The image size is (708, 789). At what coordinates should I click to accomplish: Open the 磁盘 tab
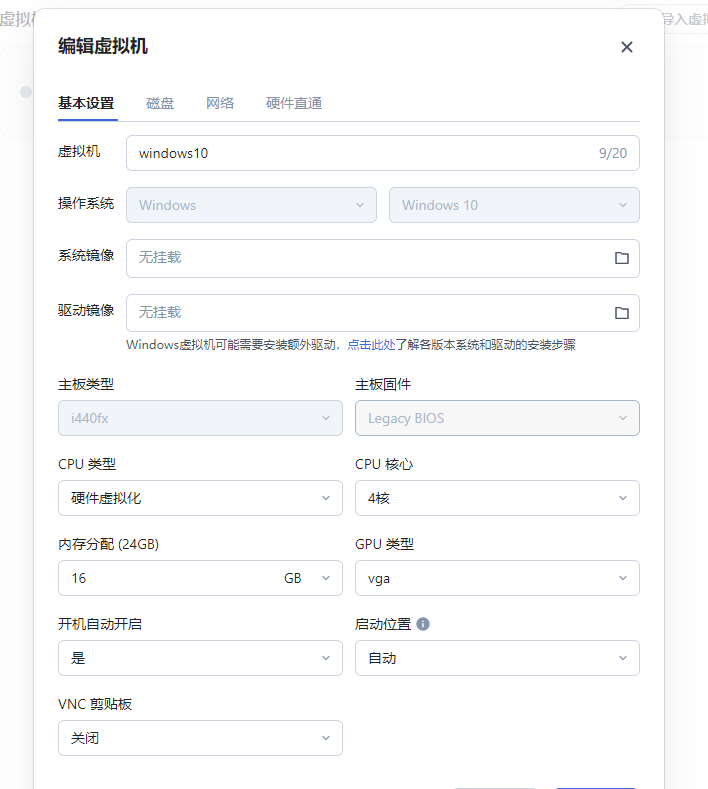coord(160,103)
